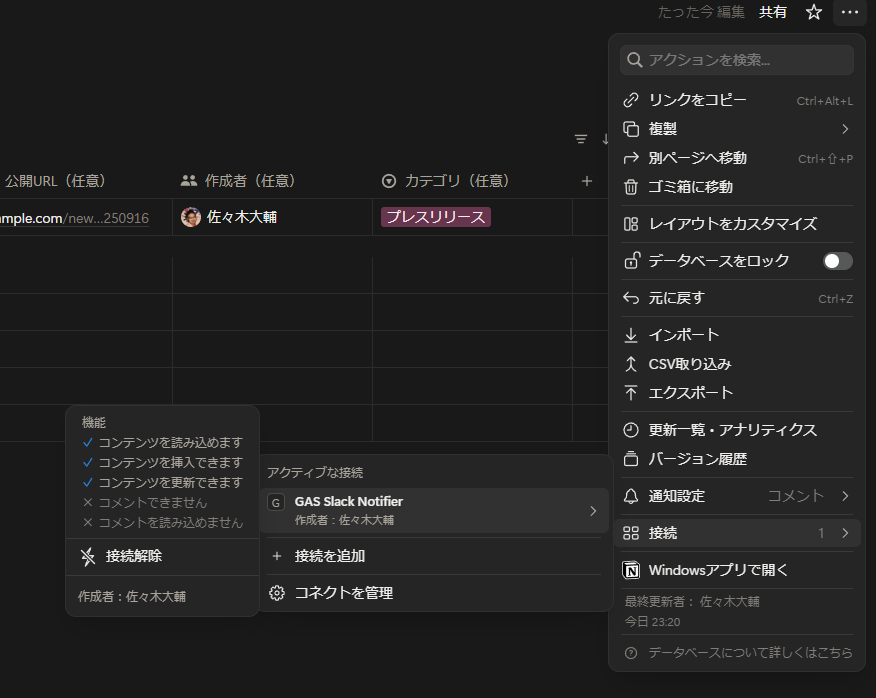Click the disconnect icon beside 接続解除
The width and height of the screenshot is (876, 698).
pyautogui.click(x=88, y=556)
